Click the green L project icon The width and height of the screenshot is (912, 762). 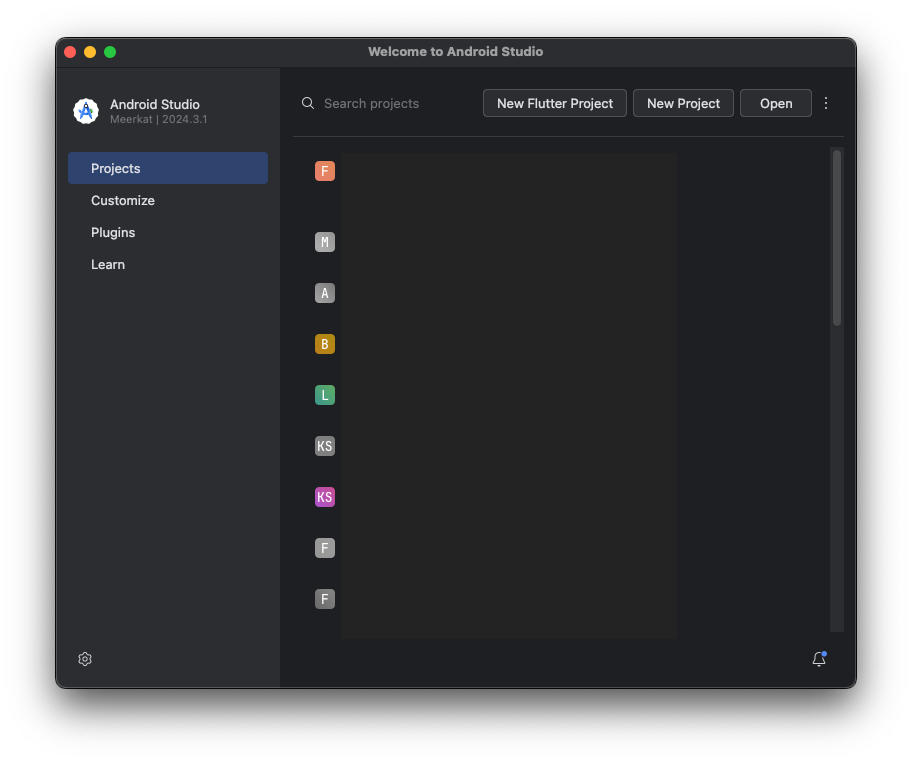325,395
